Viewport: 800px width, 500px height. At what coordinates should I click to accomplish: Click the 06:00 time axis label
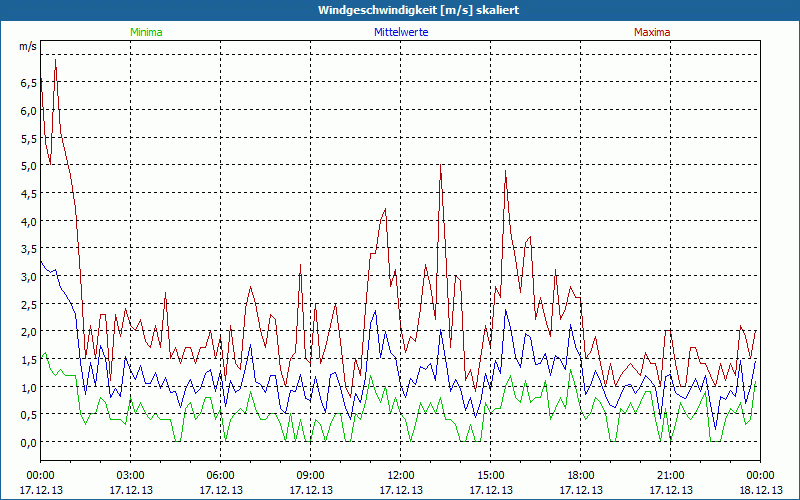221,476
